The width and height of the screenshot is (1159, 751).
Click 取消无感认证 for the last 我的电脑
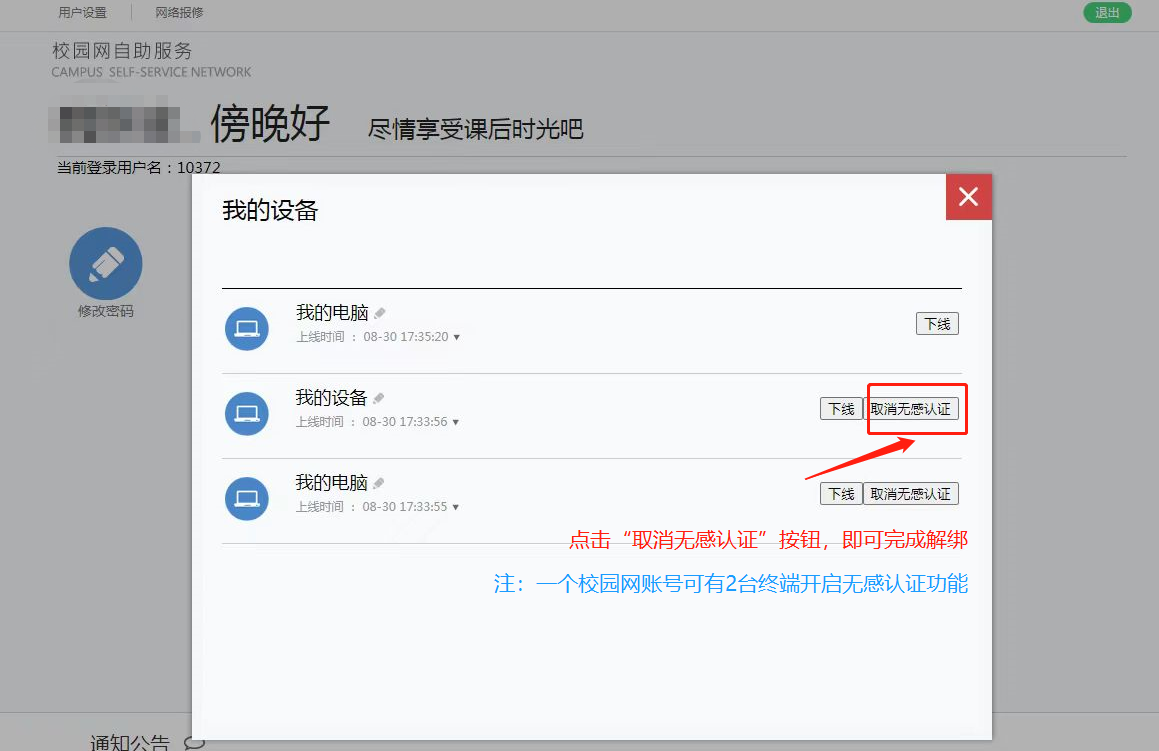[x=911, y=494]
